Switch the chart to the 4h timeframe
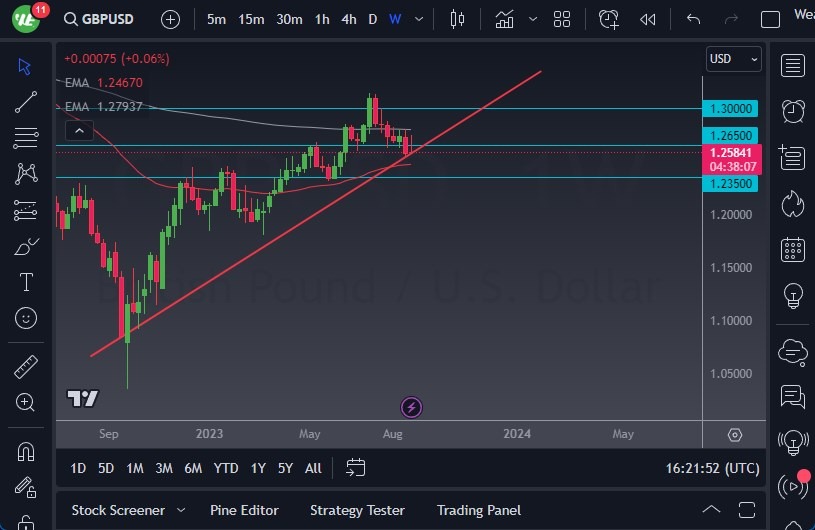 coord(348,19)
